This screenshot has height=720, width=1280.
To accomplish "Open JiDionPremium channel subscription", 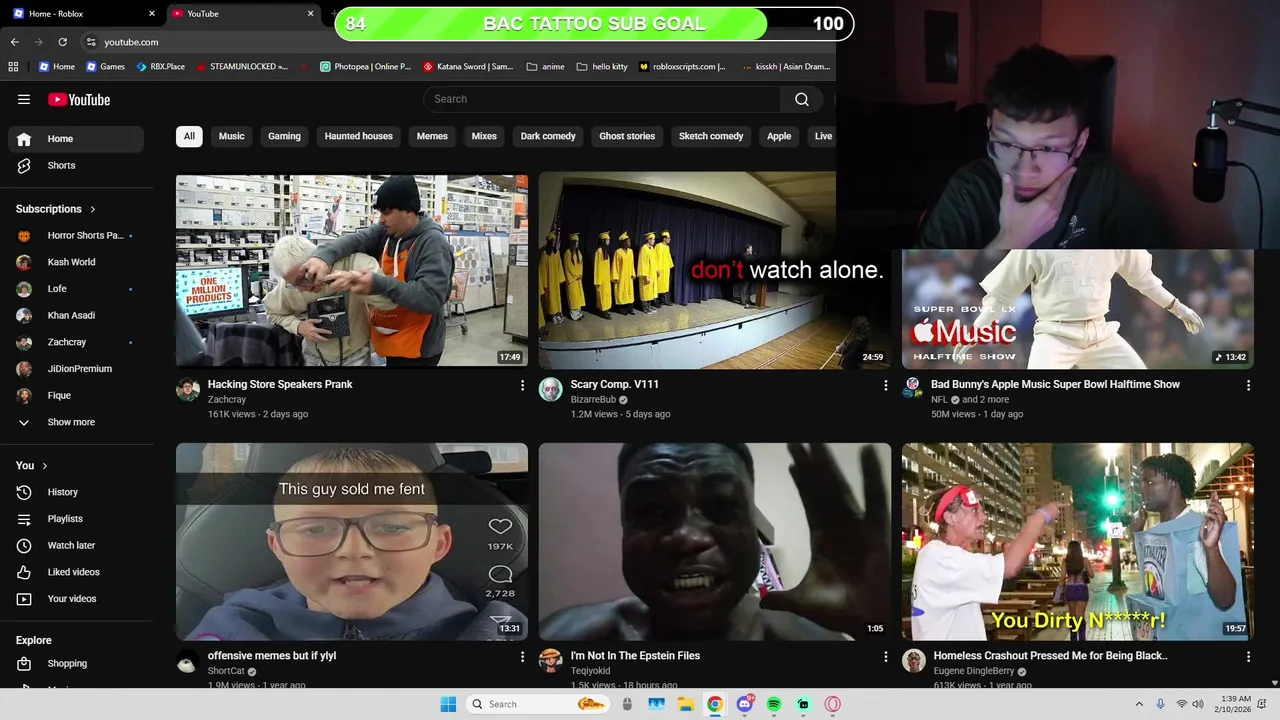I will 76,369.
